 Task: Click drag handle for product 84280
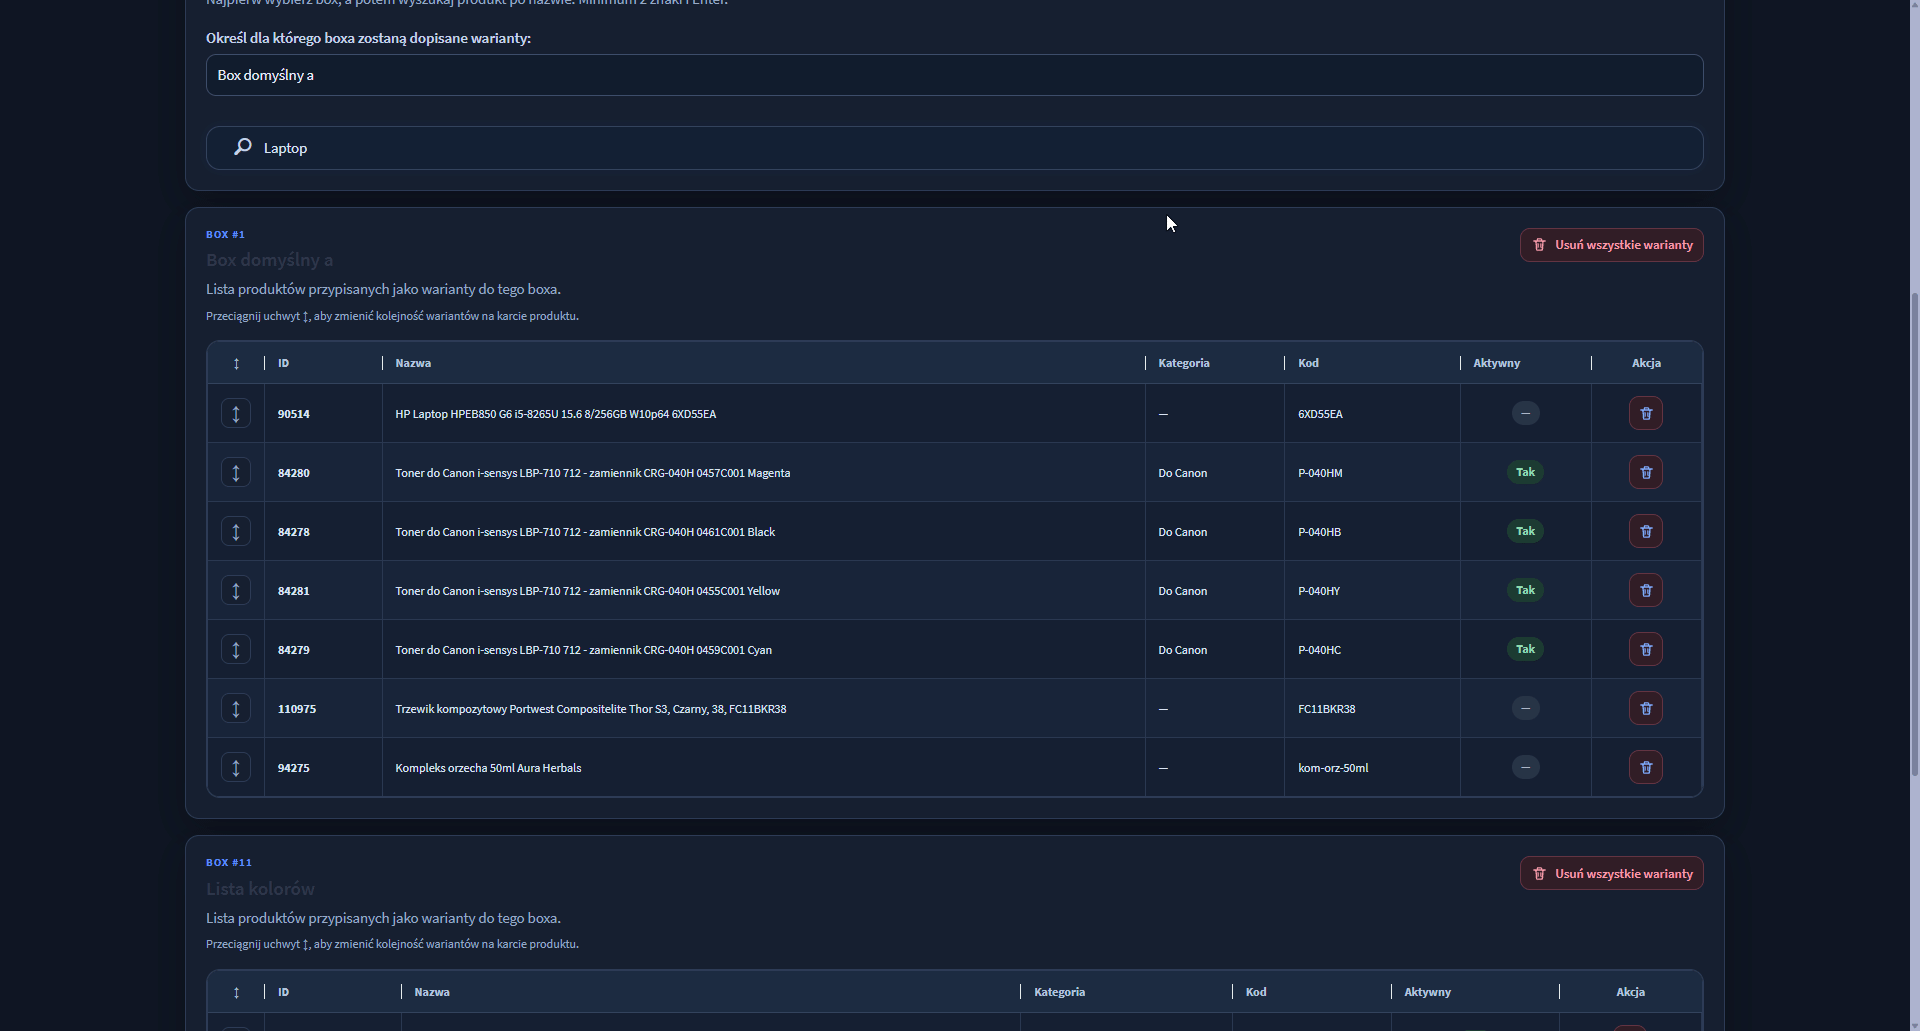(x=236, y=472)
